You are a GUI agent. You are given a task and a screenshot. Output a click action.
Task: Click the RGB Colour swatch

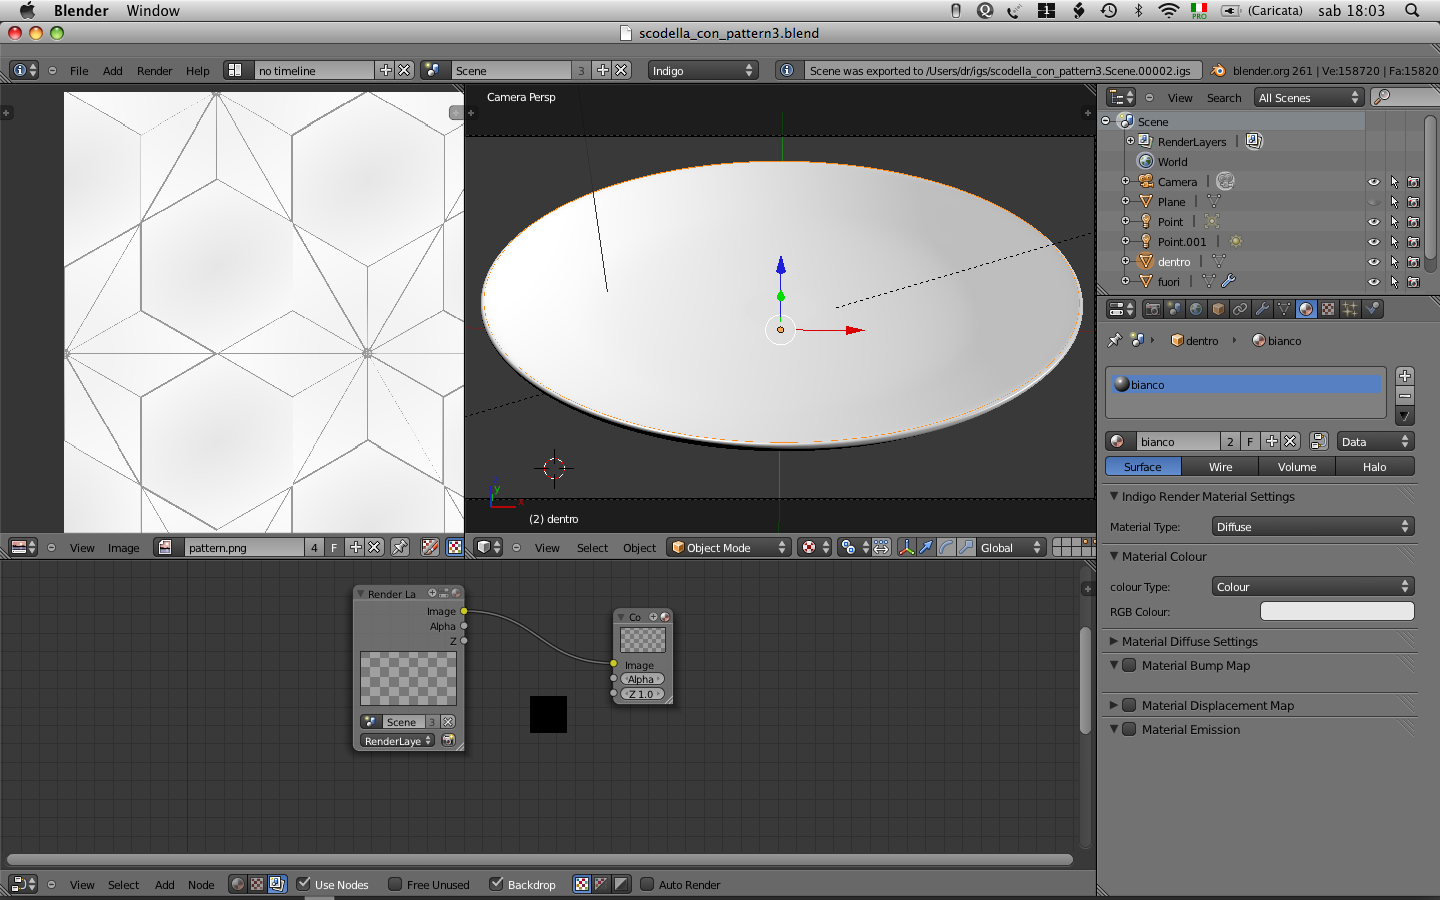click(x=1337, y=612)
